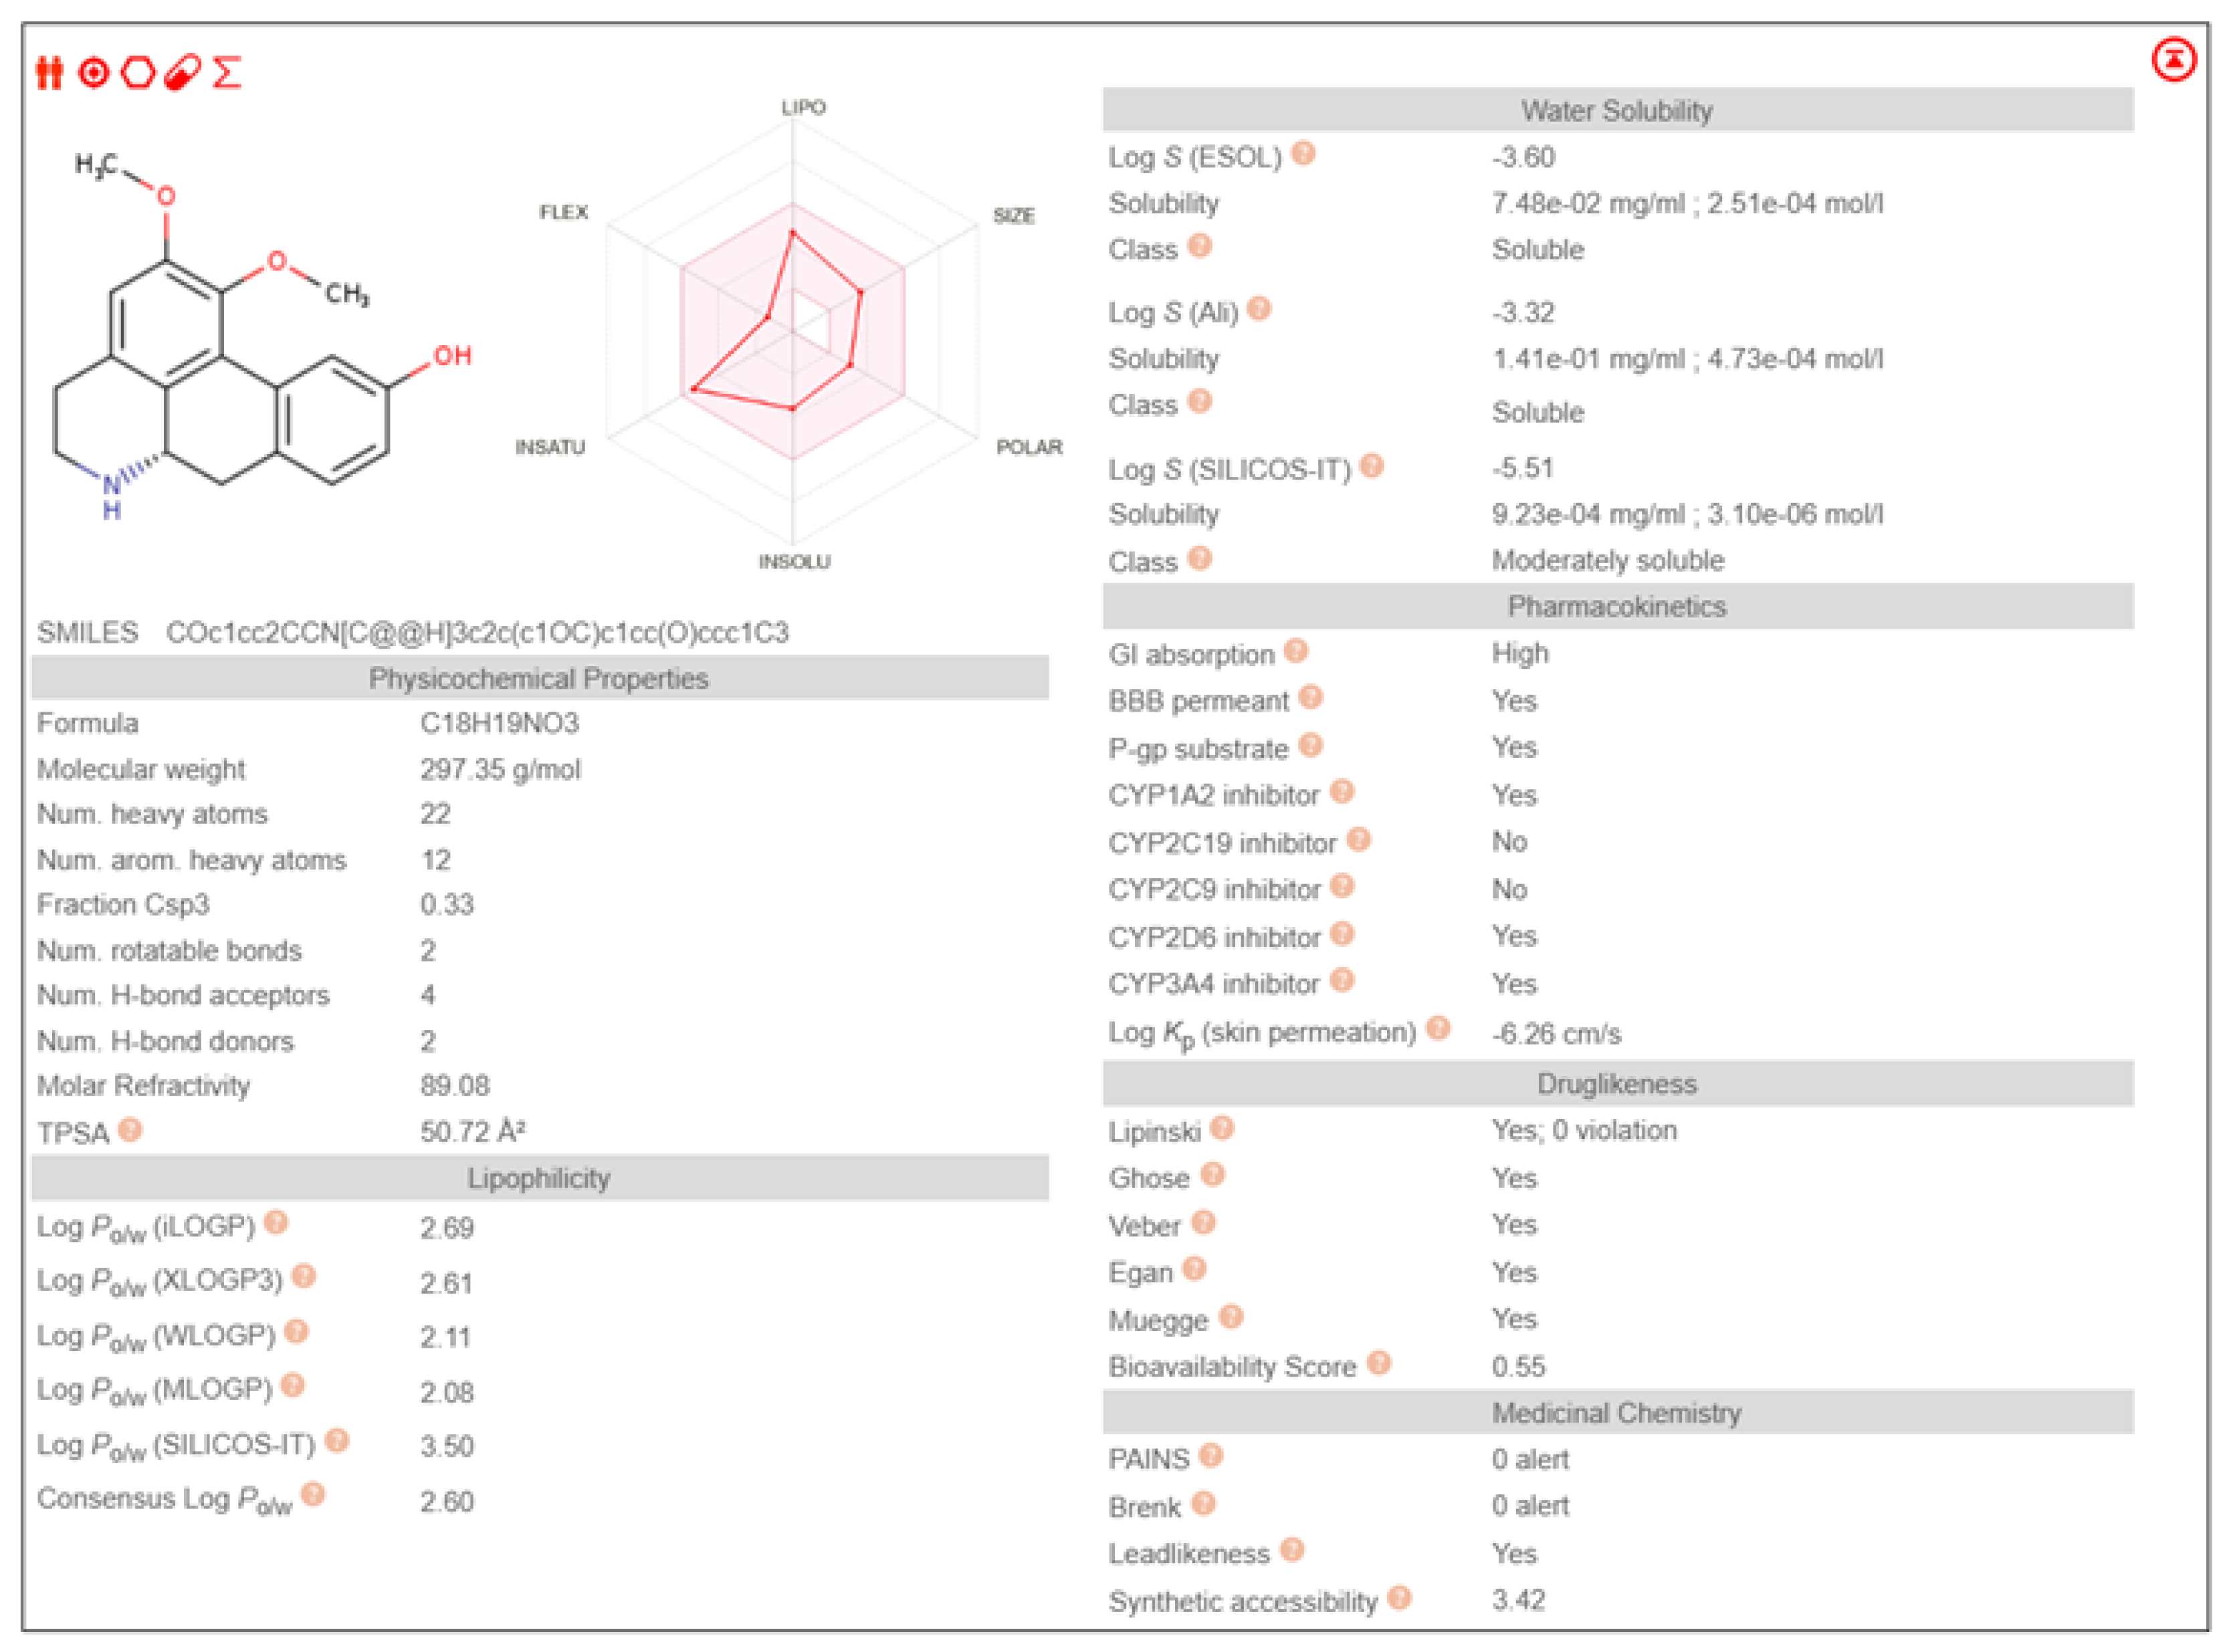This screenshot has width=2235, height=1652.
Task: Open help icon beside Synthetic accessibility
Action: (1400, 1598)
